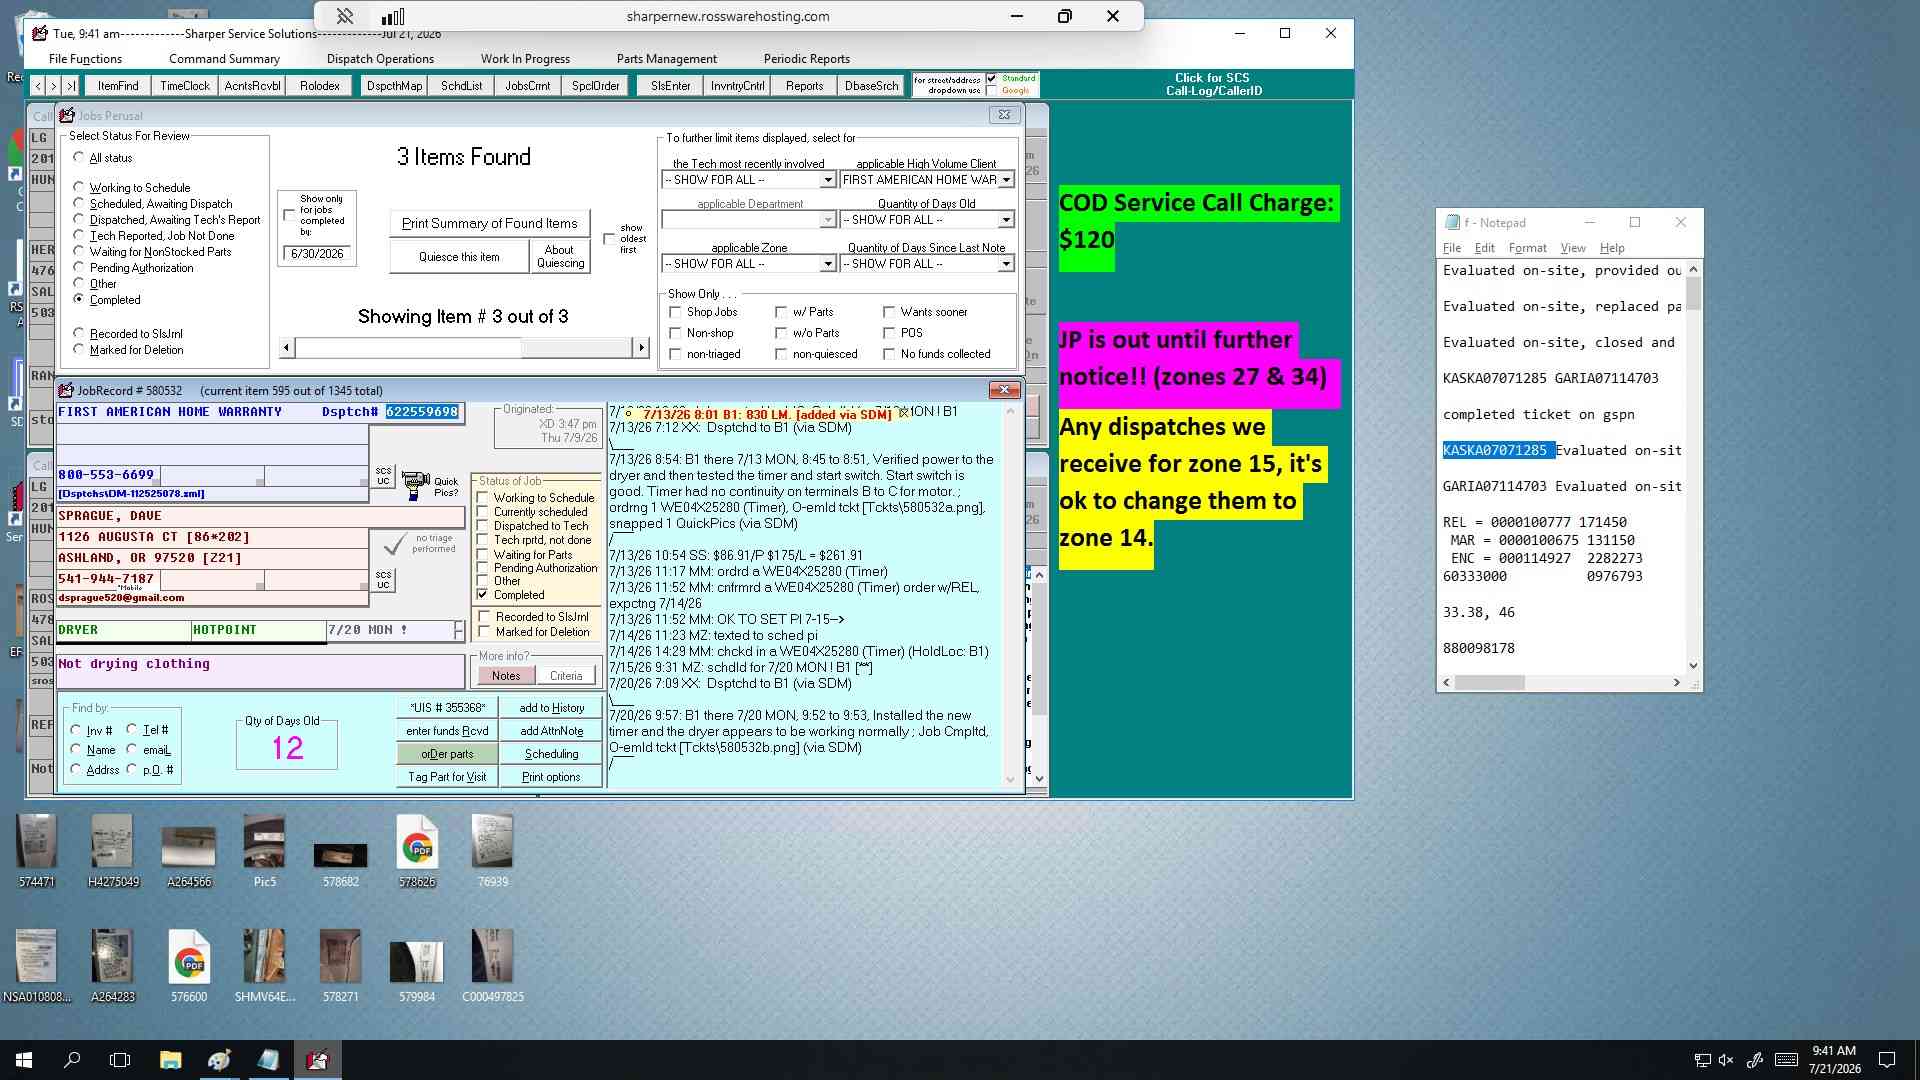Toggle the show oldest first checkbox
The width and height of the screenshot is (1920, 1080).
[609, 239]
